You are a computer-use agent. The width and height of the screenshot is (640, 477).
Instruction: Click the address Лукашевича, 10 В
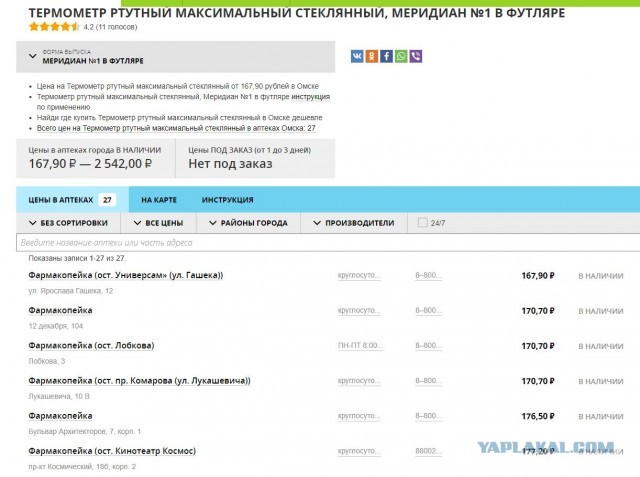tap(59, 396)
